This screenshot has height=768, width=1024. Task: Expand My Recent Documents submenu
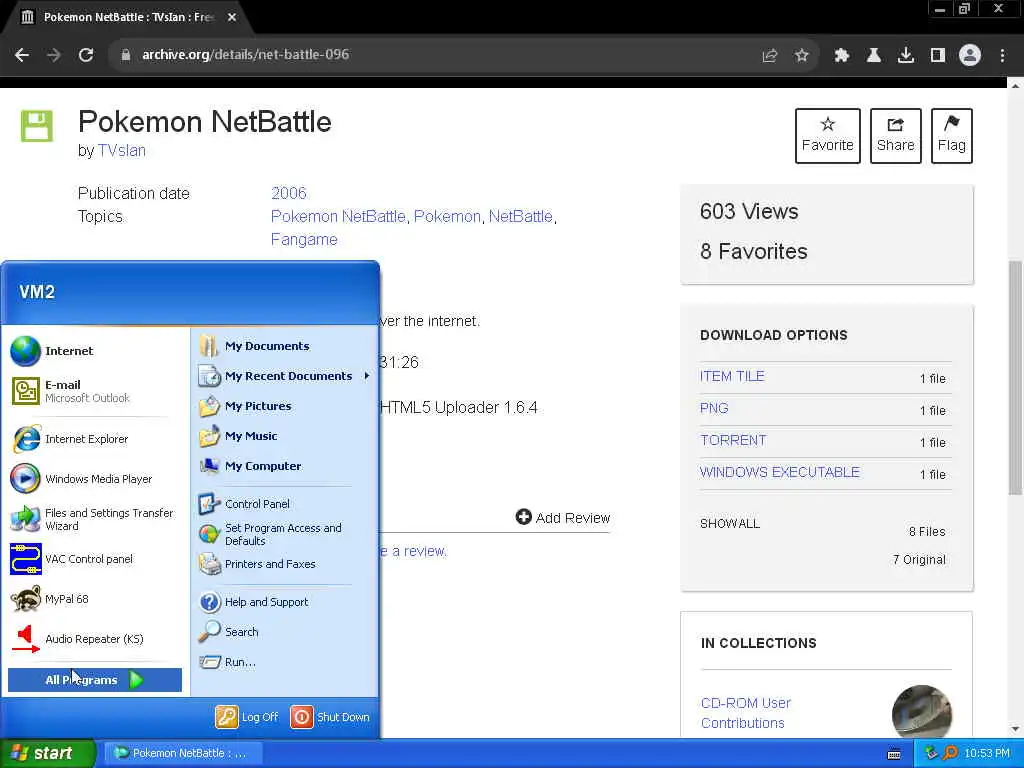[x=285, y=376]
